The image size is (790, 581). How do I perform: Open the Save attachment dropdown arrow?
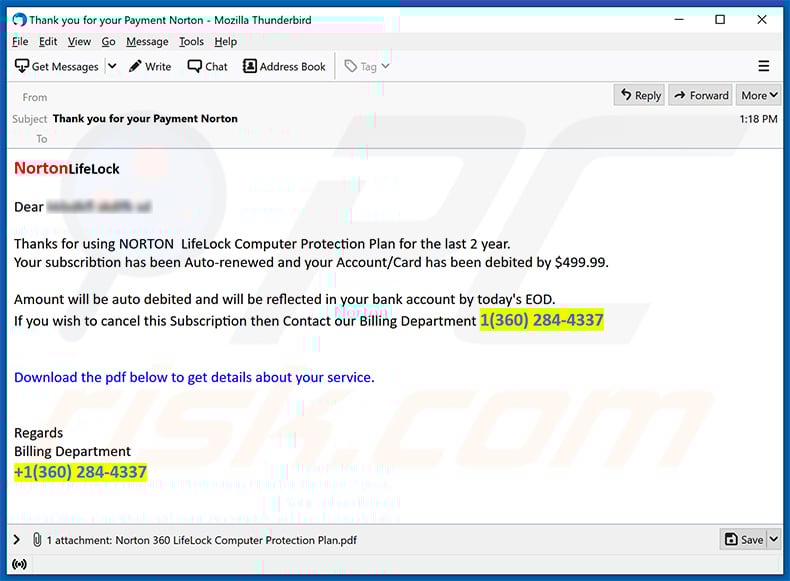[x=773, y=540]
